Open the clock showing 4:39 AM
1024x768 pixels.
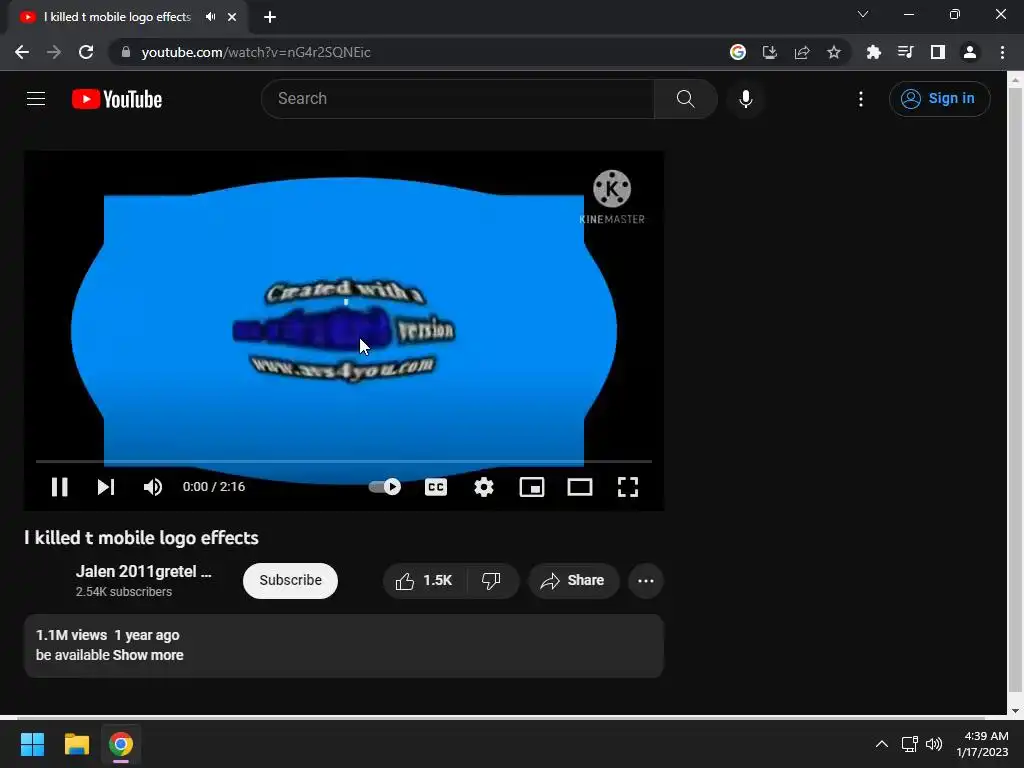click(982, 744)
